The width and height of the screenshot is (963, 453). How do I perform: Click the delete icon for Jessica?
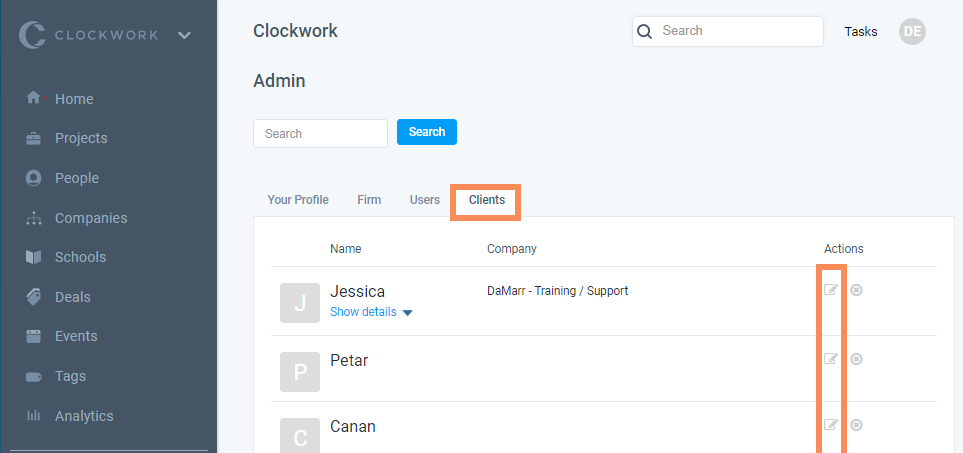[856, 290]
